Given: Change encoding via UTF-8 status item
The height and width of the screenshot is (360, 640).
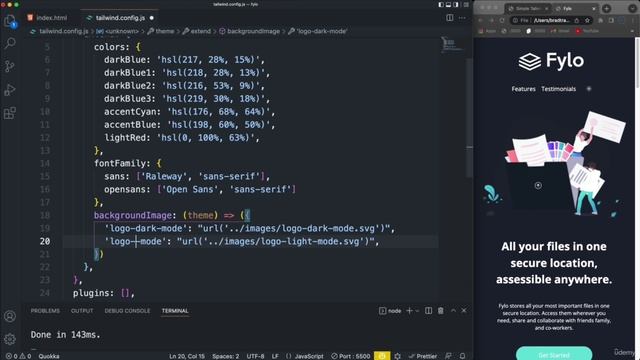Looking at the screenshot, I should click(x=256, y=356).
